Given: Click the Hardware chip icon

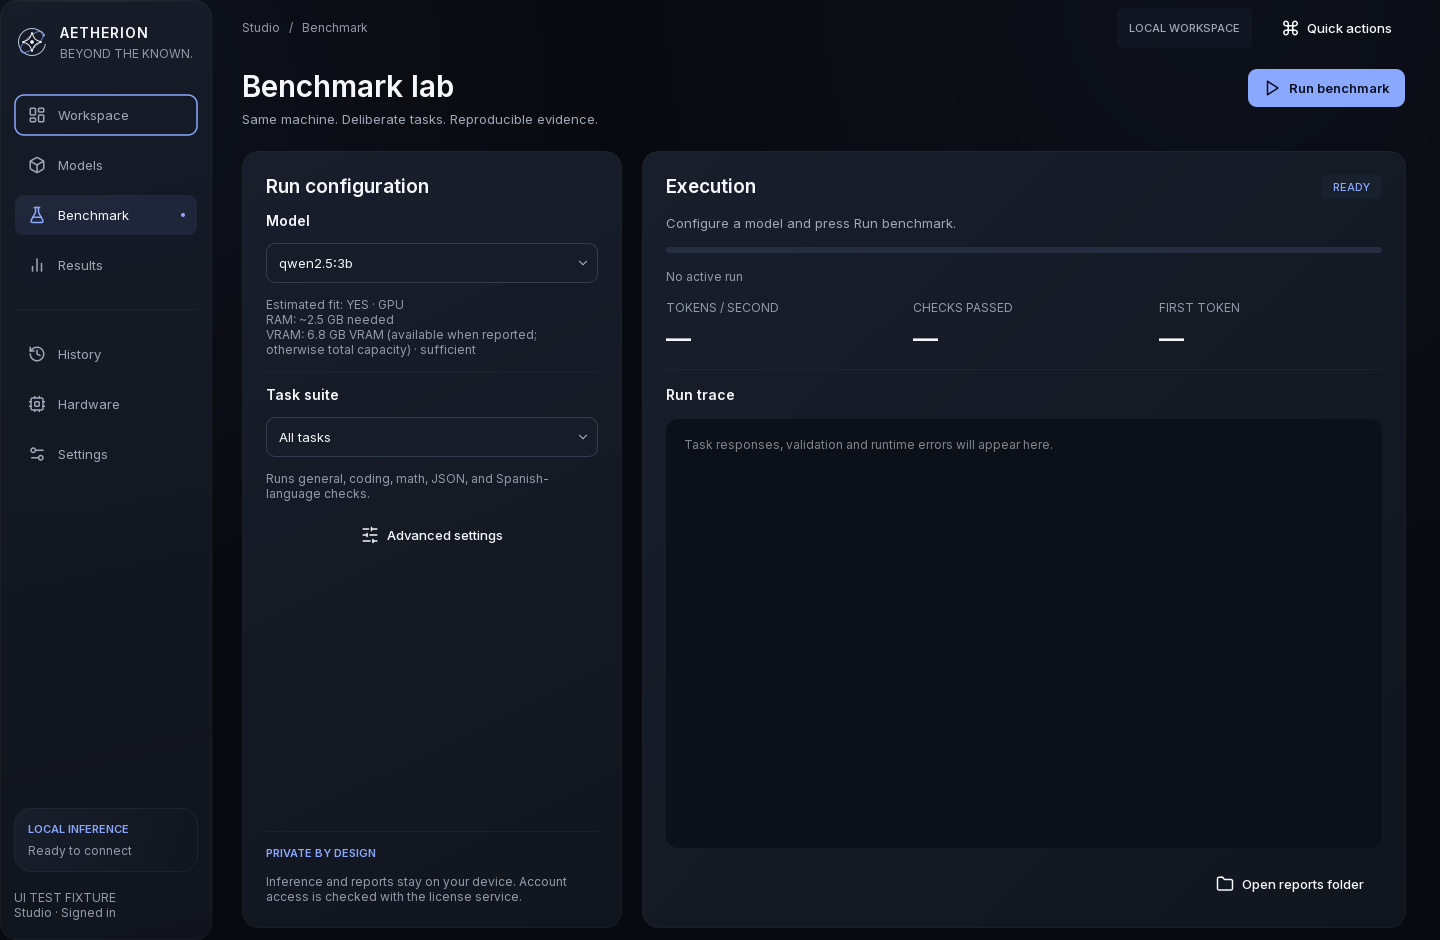Looking at the screenshot, I should (37, 404).
